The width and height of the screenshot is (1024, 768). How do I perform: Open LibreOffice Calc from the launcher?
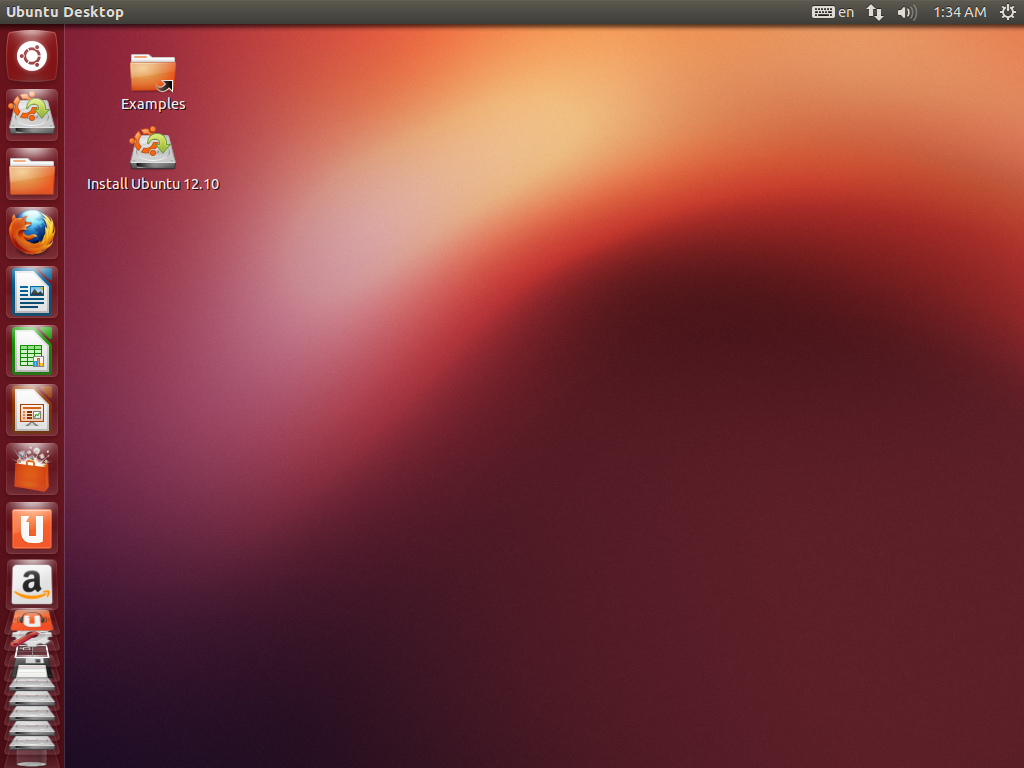[31, 351]
